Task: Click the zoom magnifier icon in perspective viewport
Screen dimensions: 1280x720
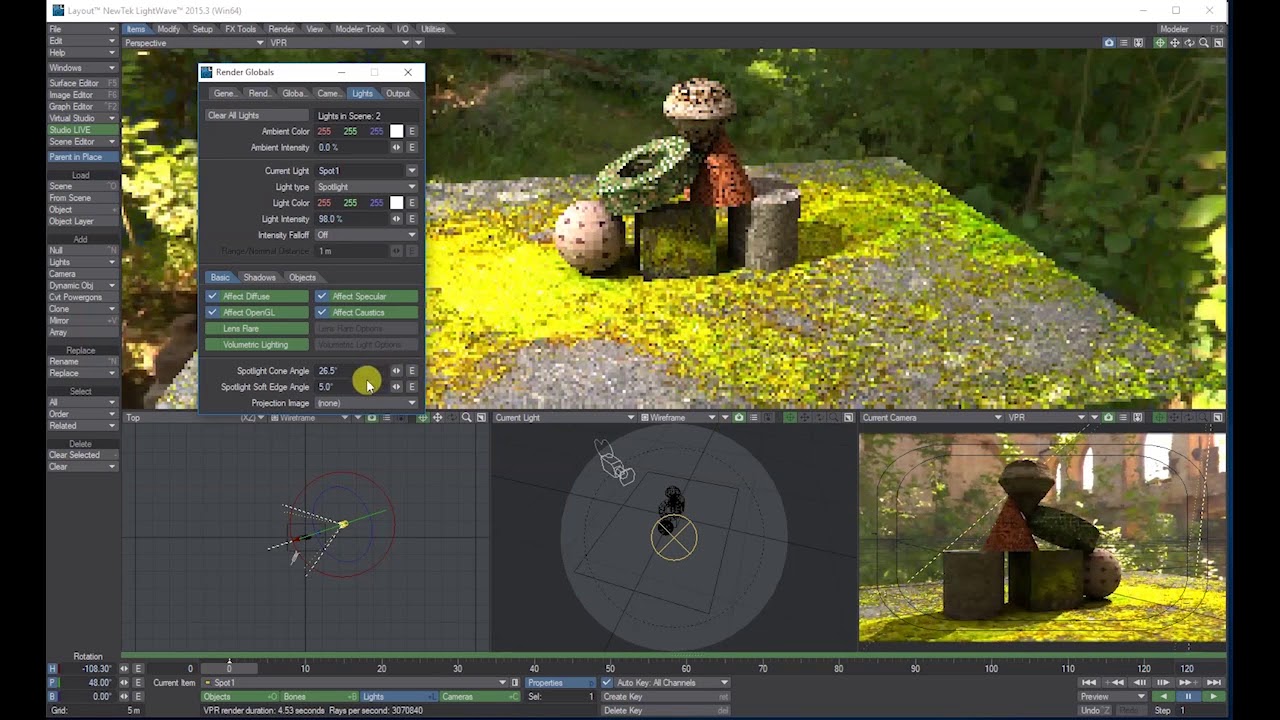Action: click(1204, 43)
